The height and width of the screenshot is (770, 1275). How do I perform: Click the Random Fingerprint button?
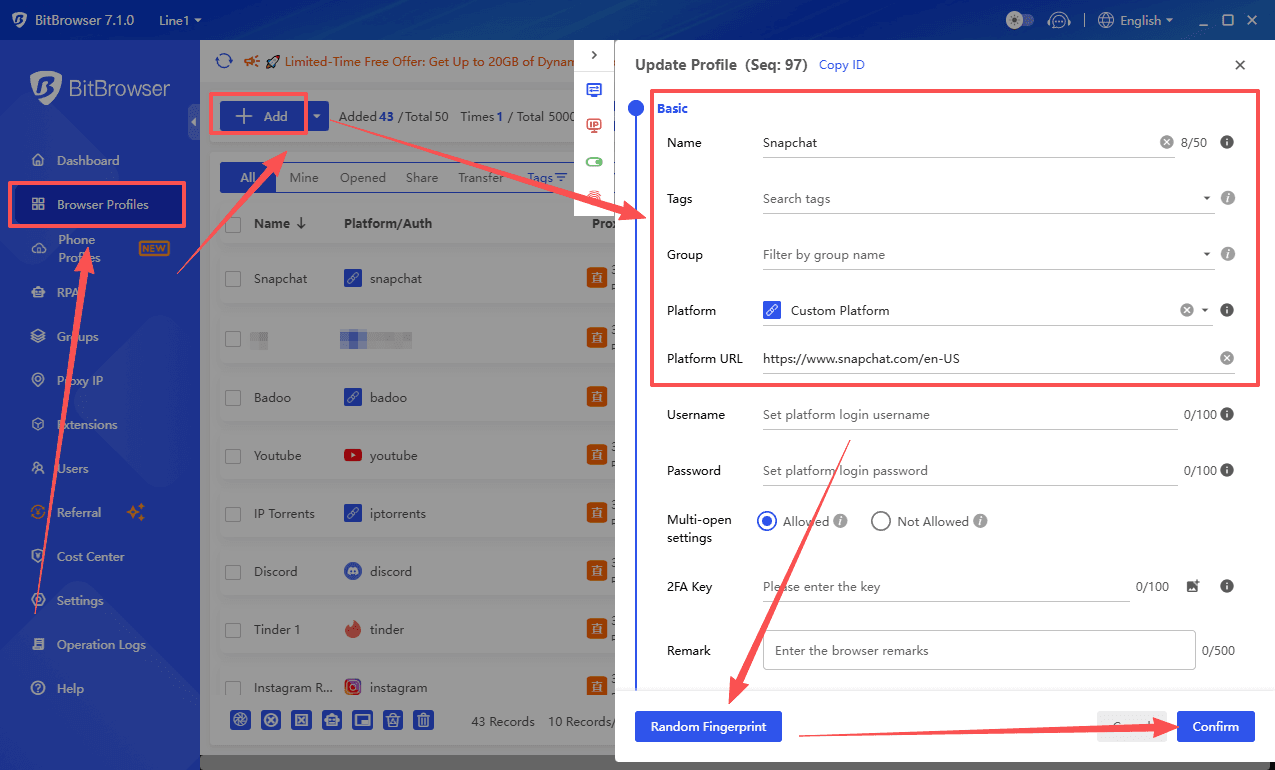tap(708, 727)
